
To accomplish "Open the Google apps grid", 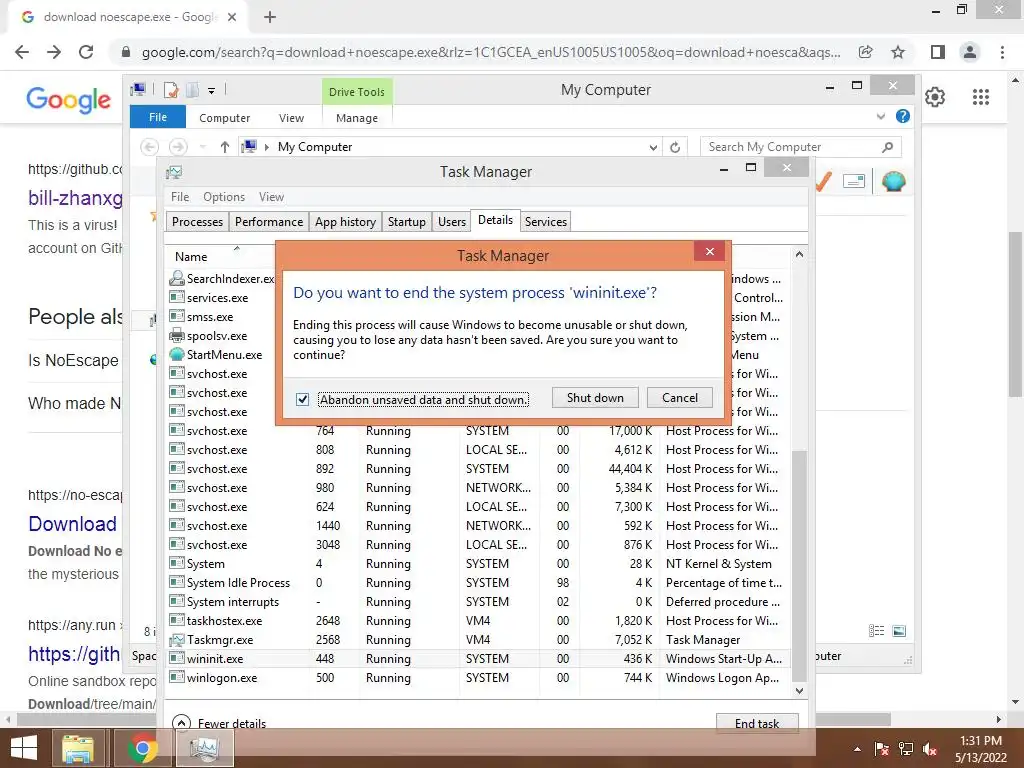I will [x=981, y=97].
